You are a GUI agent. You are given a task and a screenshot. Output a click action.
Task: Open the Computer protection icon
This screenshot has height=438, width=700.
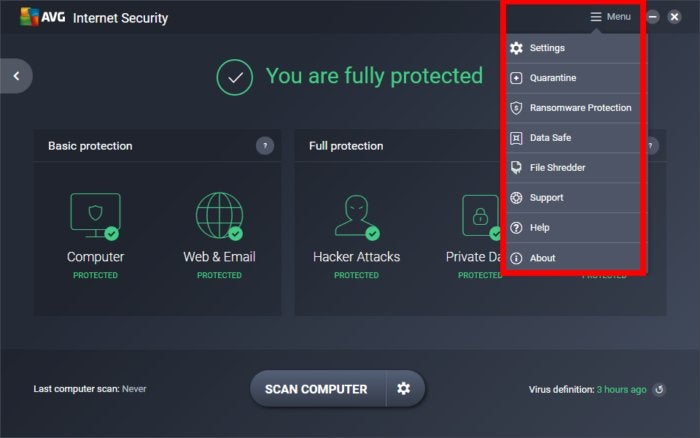point(95,217)
